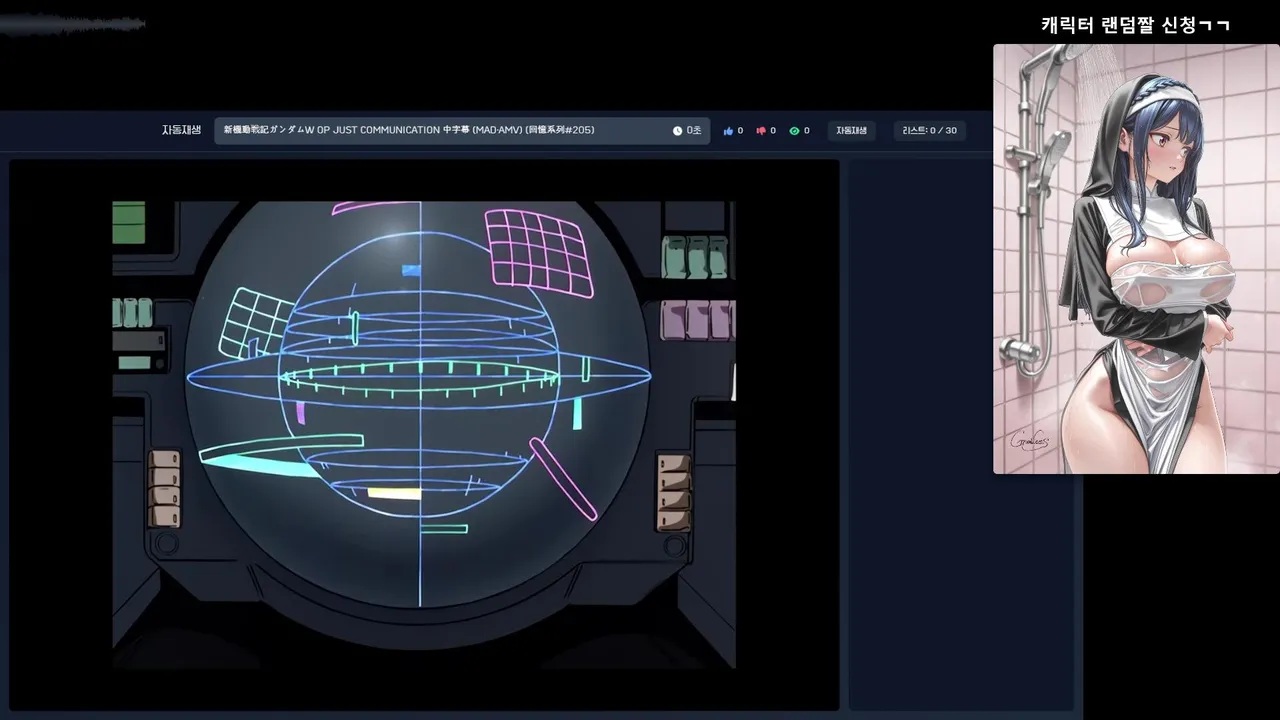Viewport: 1280px width, 720px height.
Task: Click the empty playlist side panel
Action: pos(961,435)
